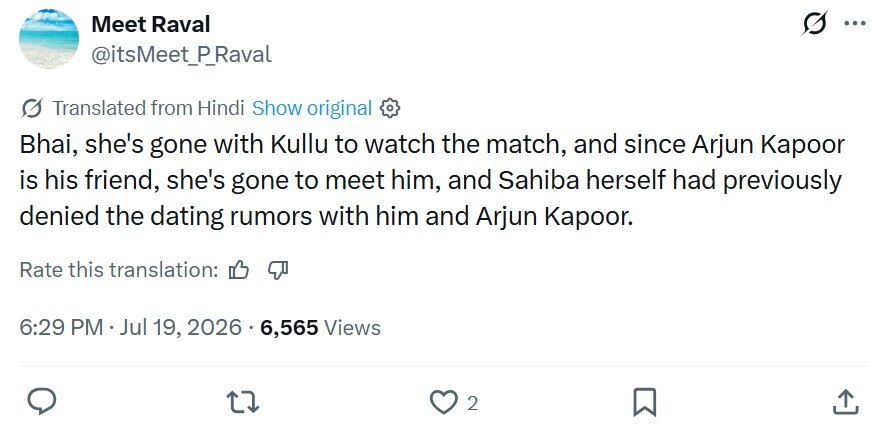
Task: Click the like count number 2
Action: [473, 403]
